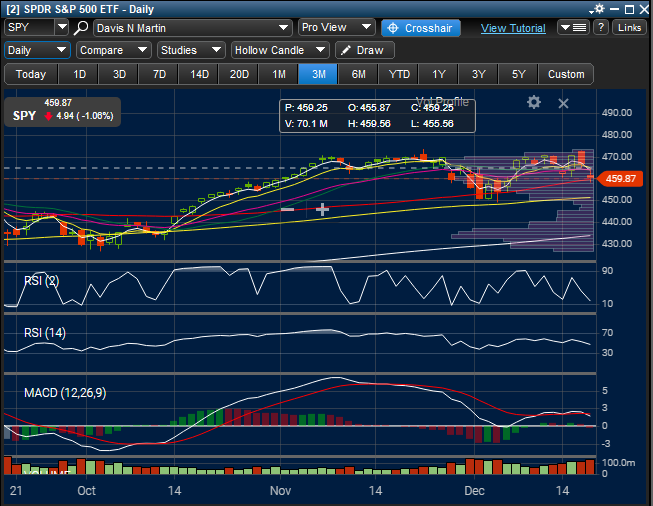The image size is (653, 506).
Task: Zoom in with the plus chart control
Action: [x=322, y=209]
